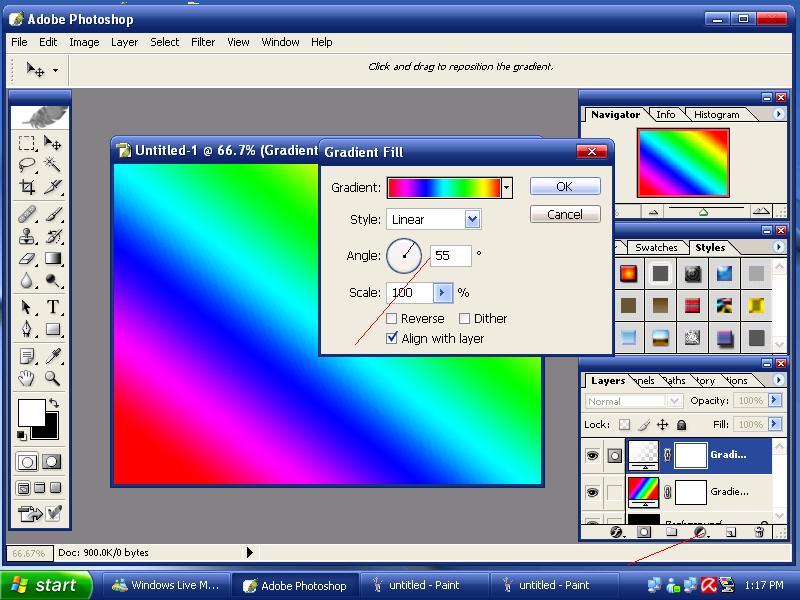Open the Filter menu
Screen dimensions: 800x600
point(203,42)
